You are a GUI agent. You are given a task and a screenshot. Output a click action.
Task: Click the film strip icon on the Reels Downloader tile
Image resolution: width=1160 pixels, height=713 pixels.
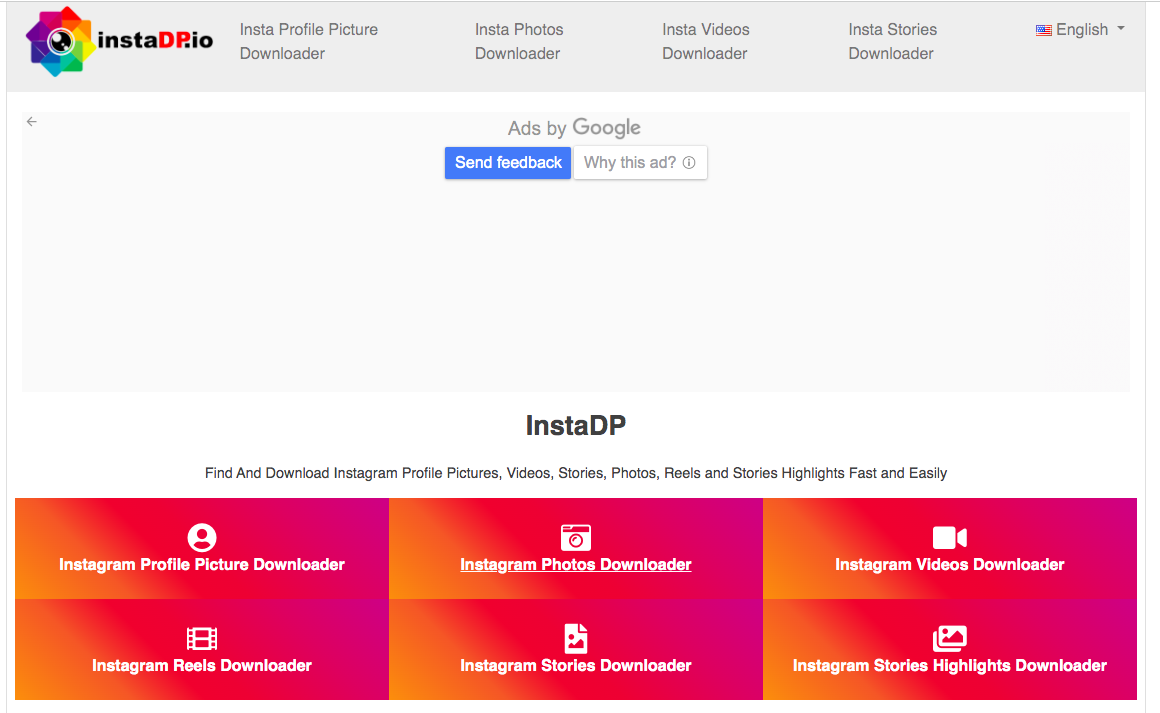tap(201, 638)
